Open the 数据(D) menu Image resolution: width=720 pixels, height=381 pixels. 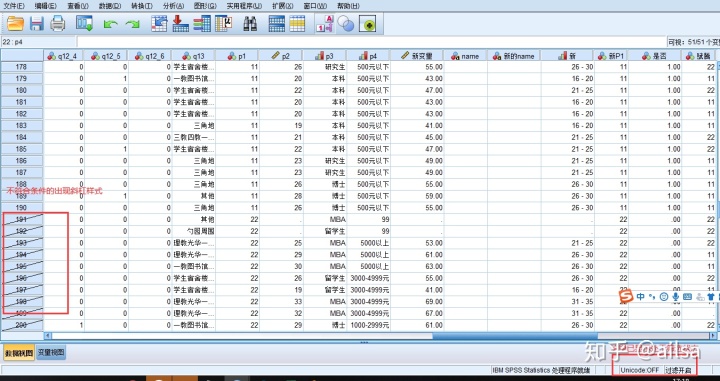[110, 6]
